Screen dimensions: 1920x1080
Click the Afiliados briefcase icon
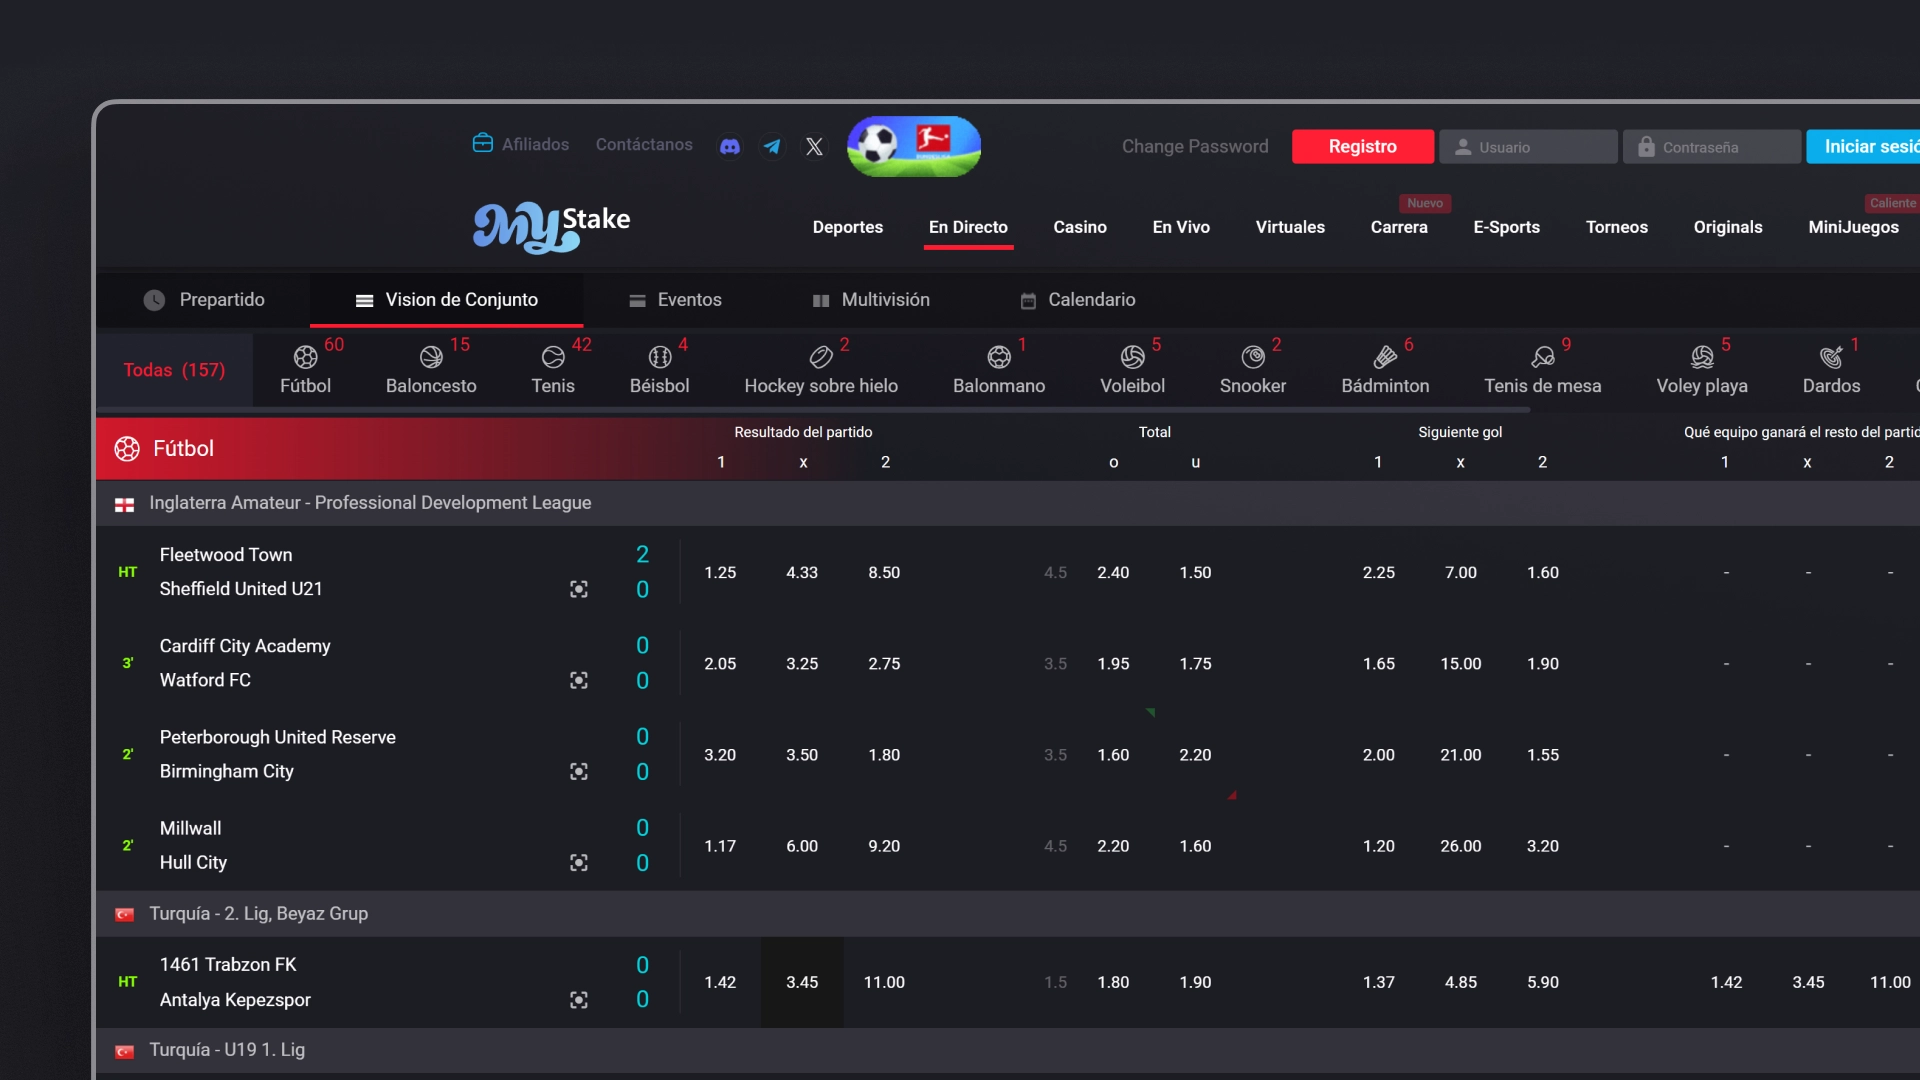pyautogui.click(x=483, y=143)
